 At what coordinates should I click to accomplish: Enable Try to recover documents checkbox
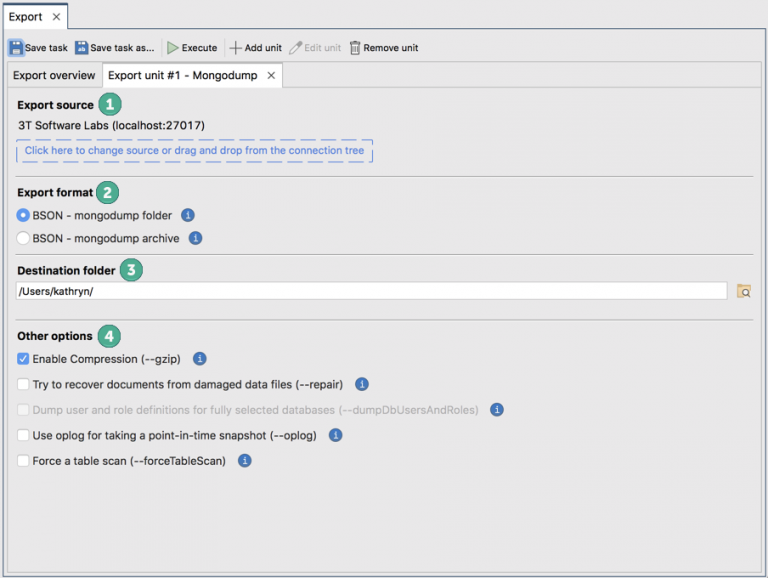24,384
